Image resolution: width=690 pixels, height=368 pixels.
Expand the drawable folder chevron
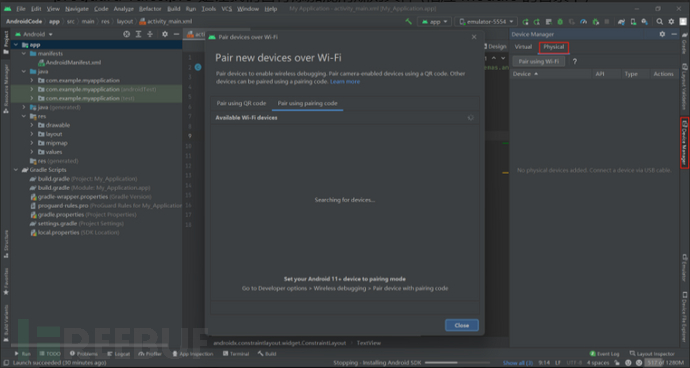32,125
